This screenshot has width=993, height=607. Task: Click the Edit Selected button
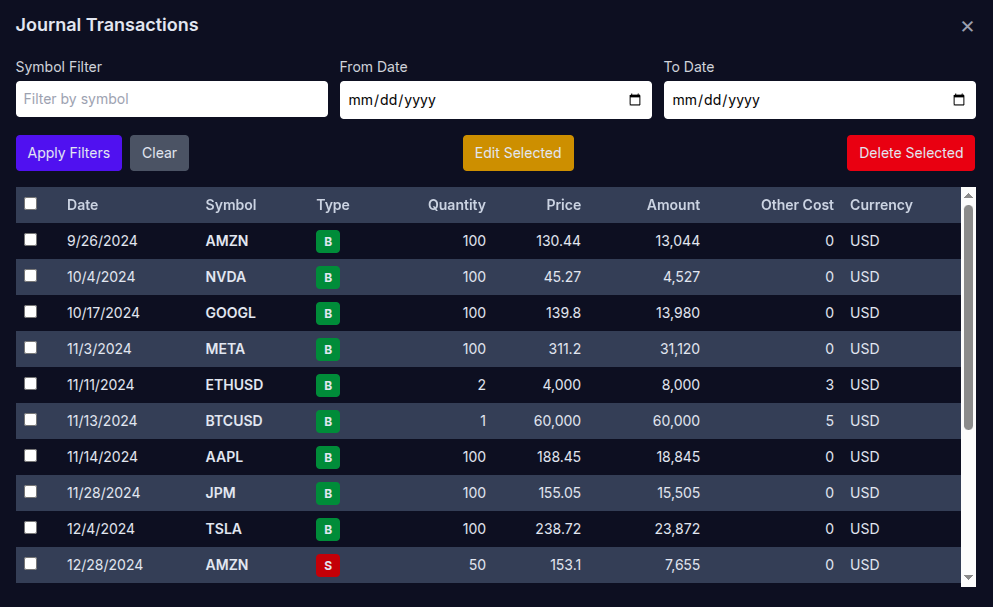[x=518, y=153]
